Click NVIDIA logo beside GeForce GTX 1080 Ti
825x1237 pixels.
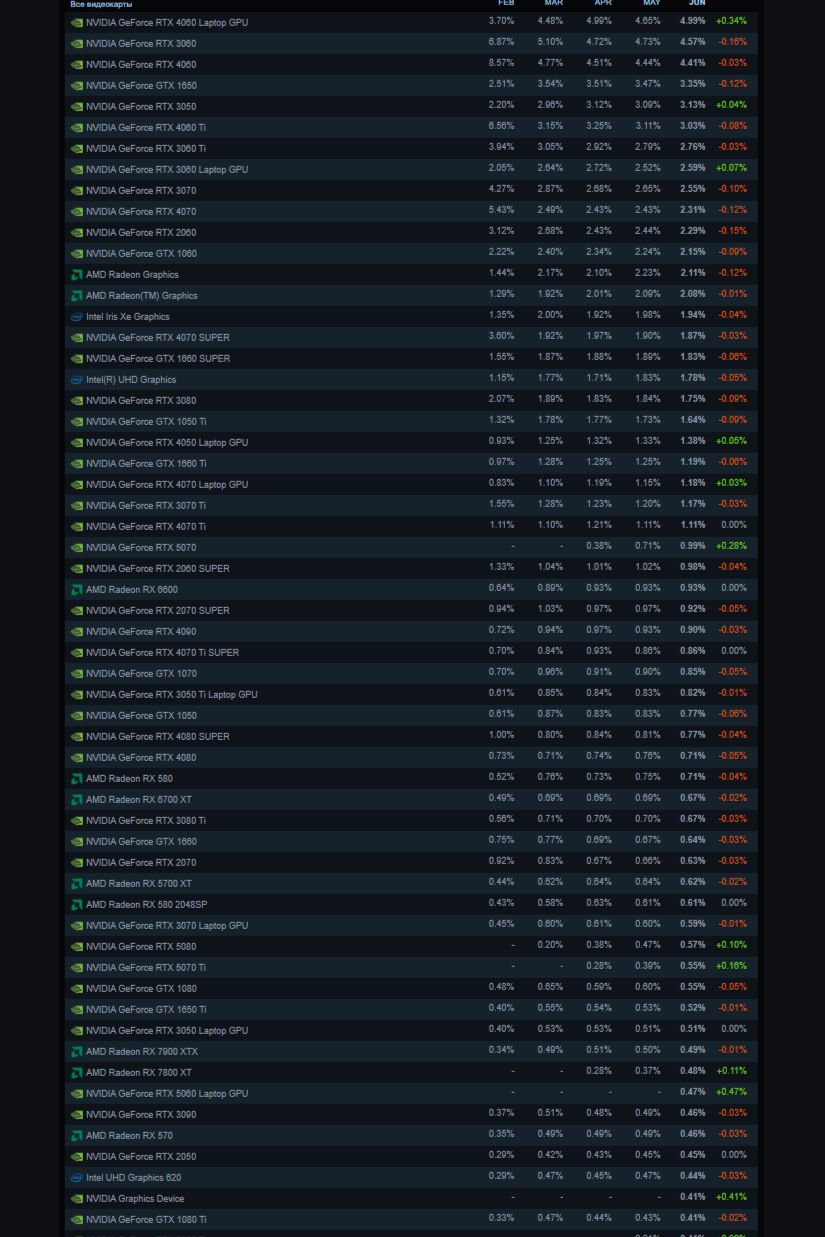click(77, 1219)
